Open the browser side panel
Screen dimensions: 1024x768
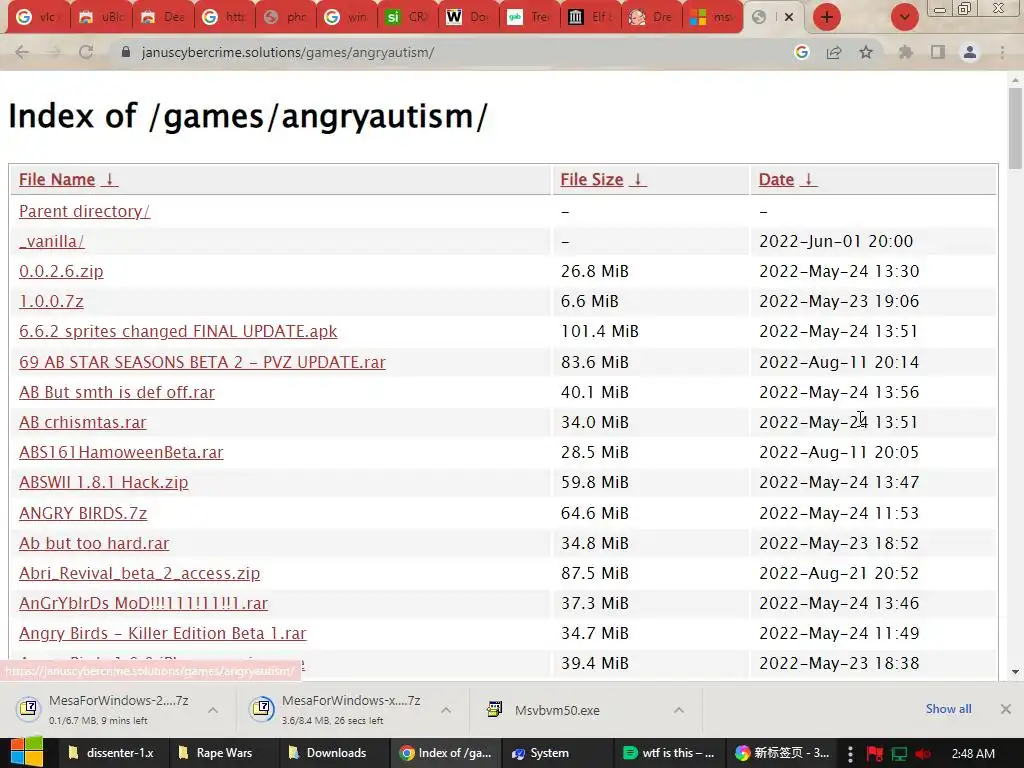click(x=937, y=52)
